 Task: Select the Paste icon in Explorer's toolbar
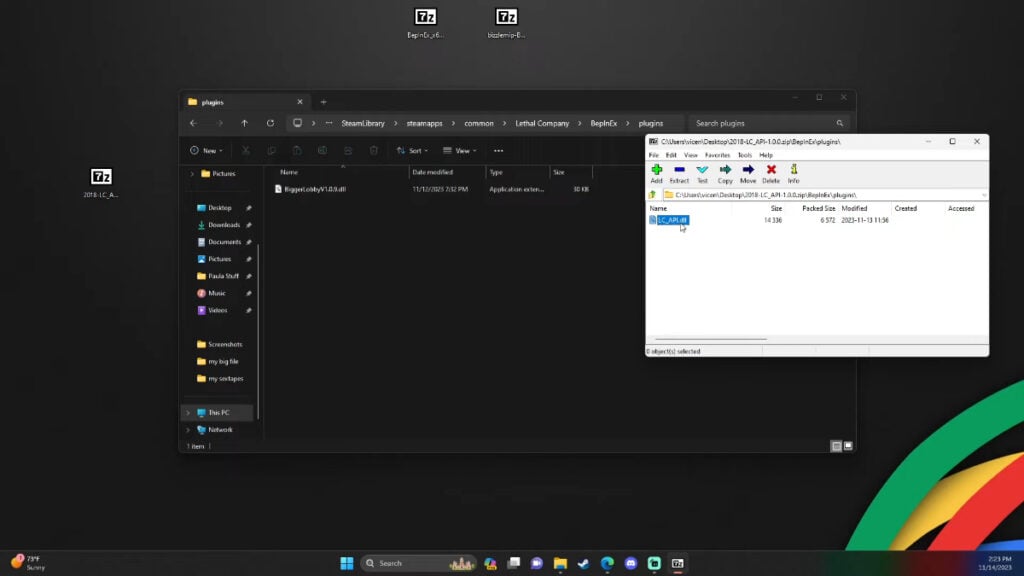(x=298, y=150)
